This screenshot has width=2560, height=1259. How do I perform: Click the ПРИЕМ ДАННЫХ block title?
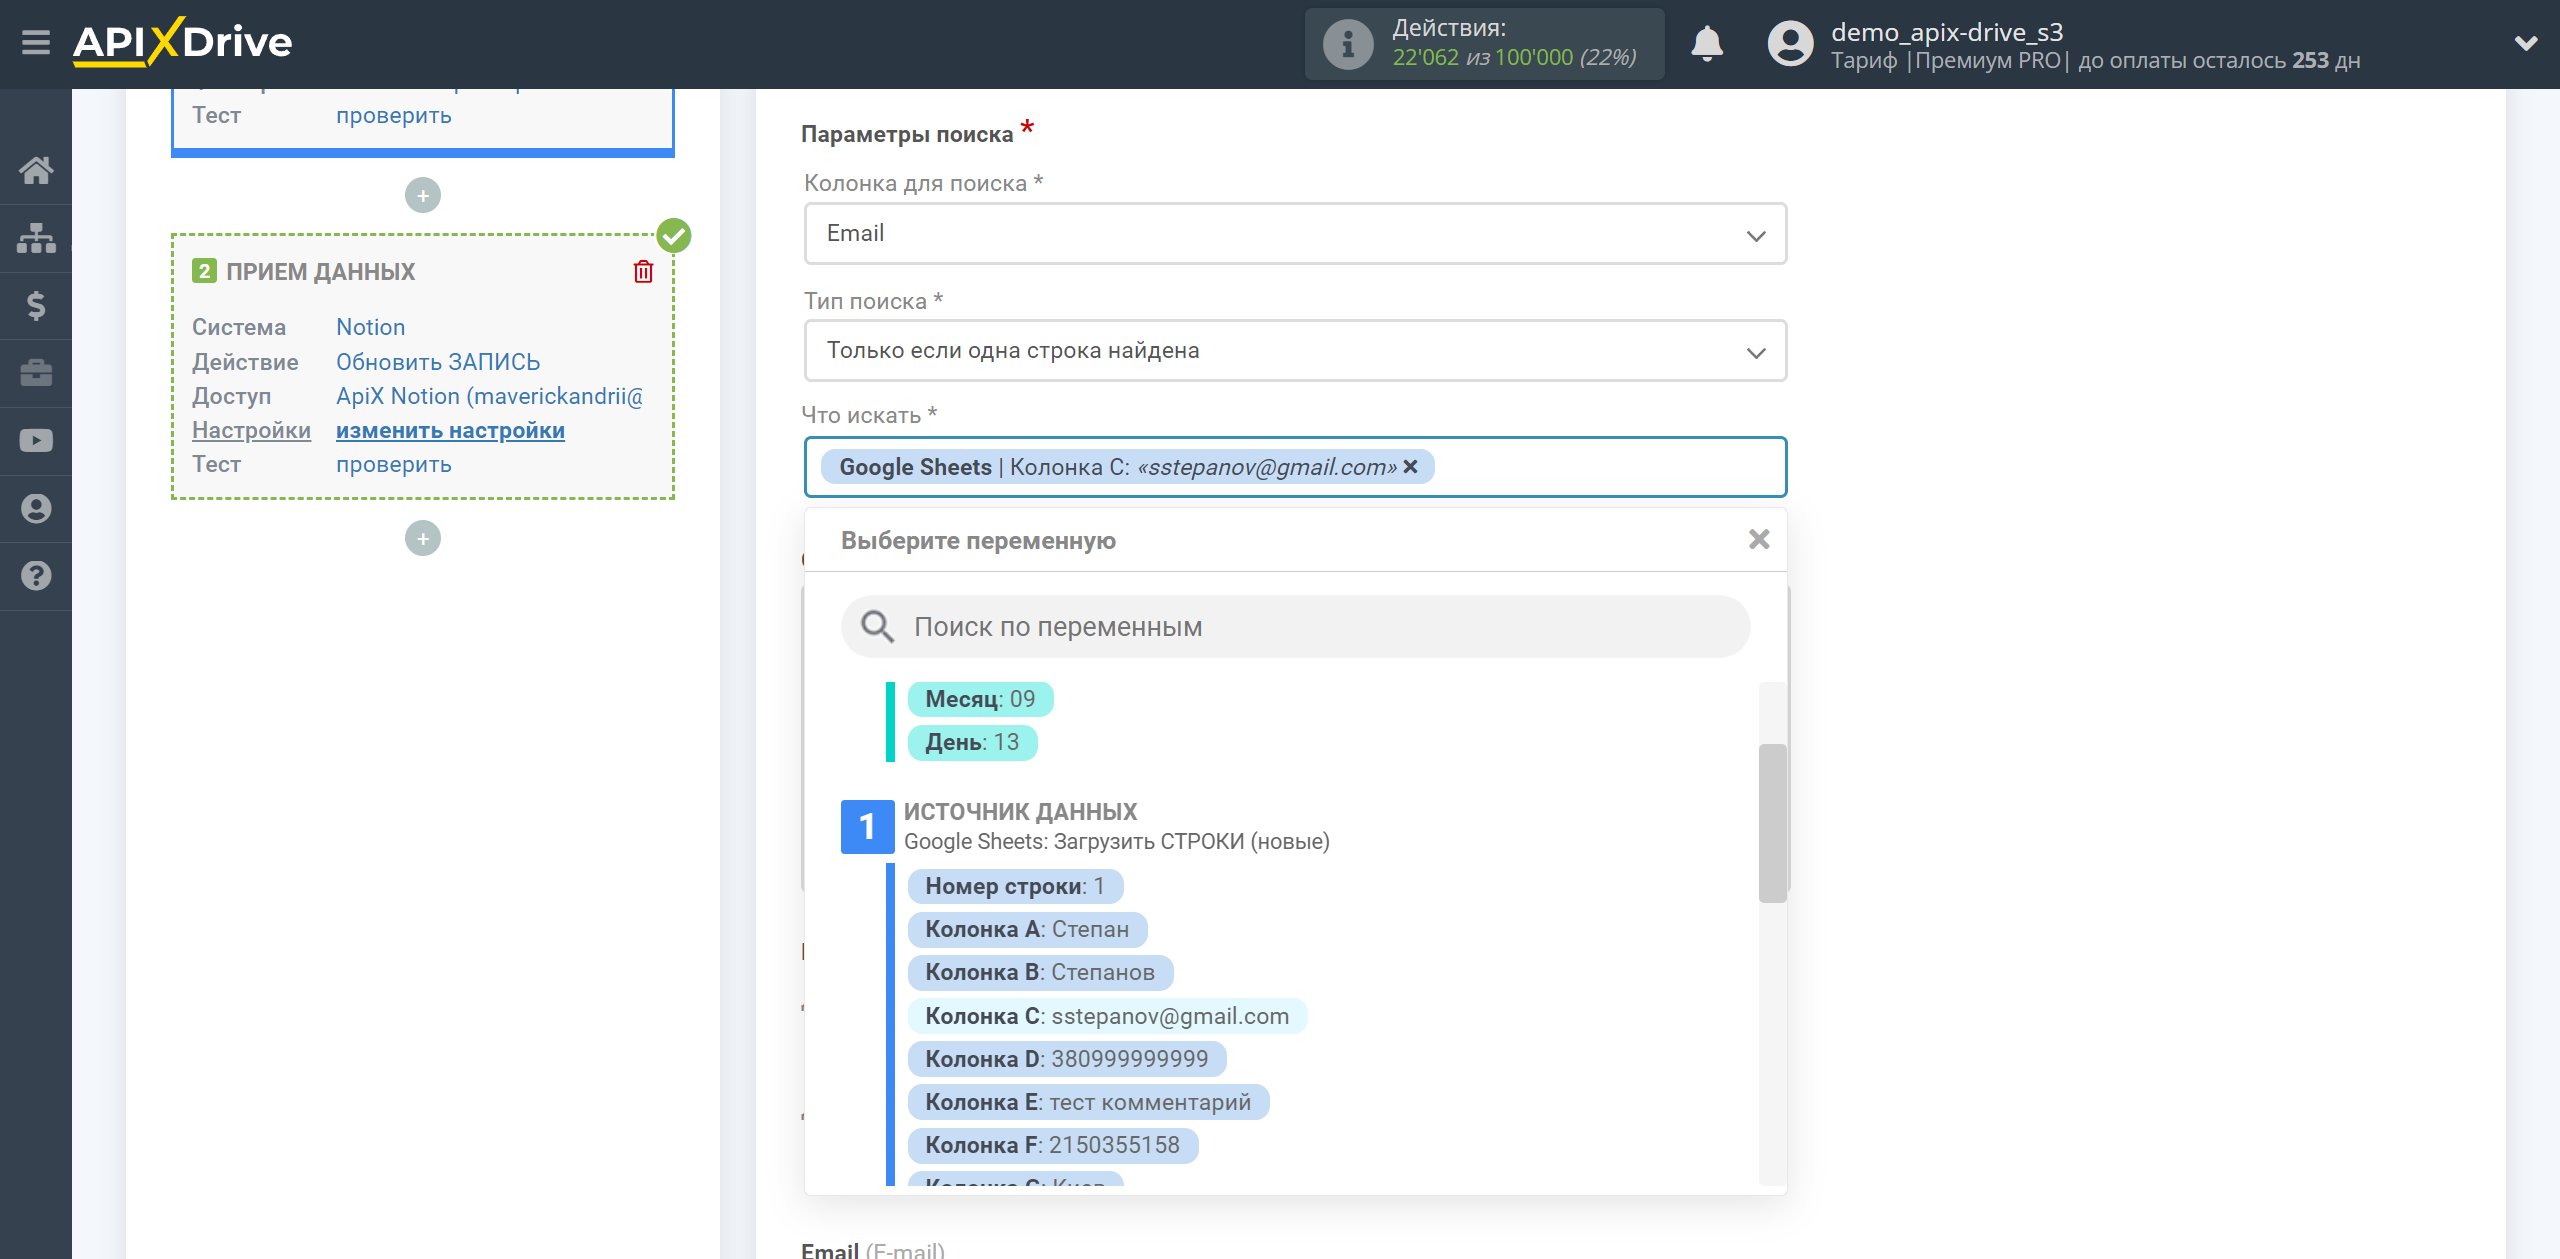(320, 272)
